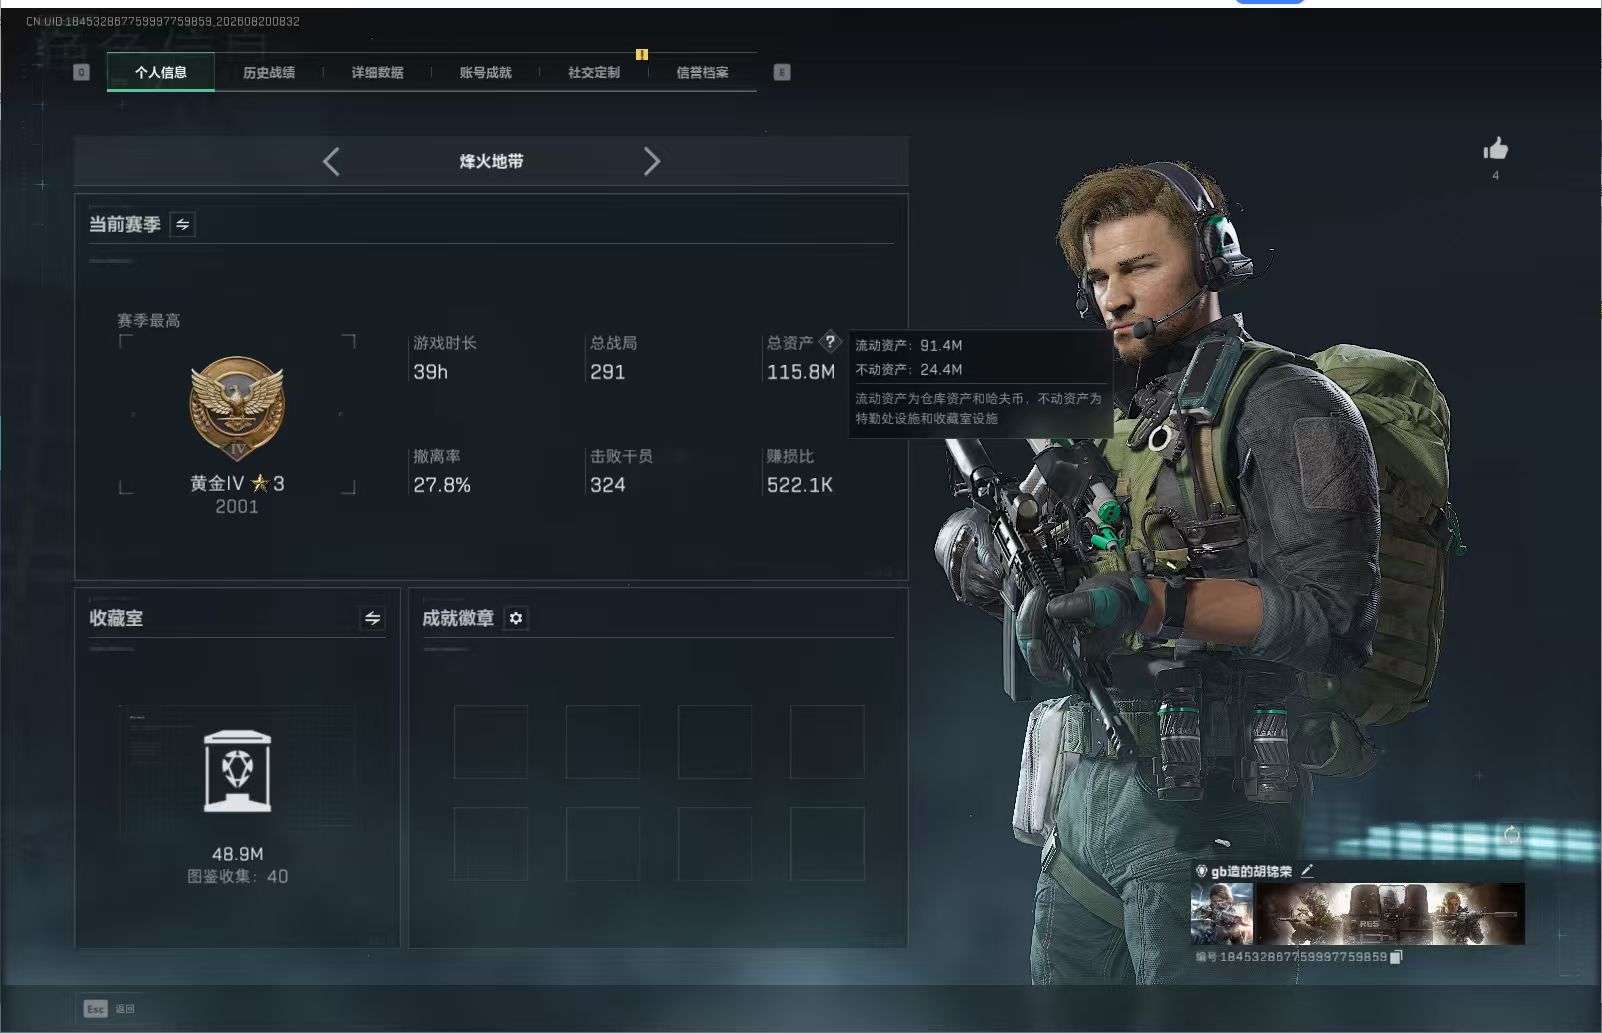Click the 成就徽章 heading

click(458, 618)
